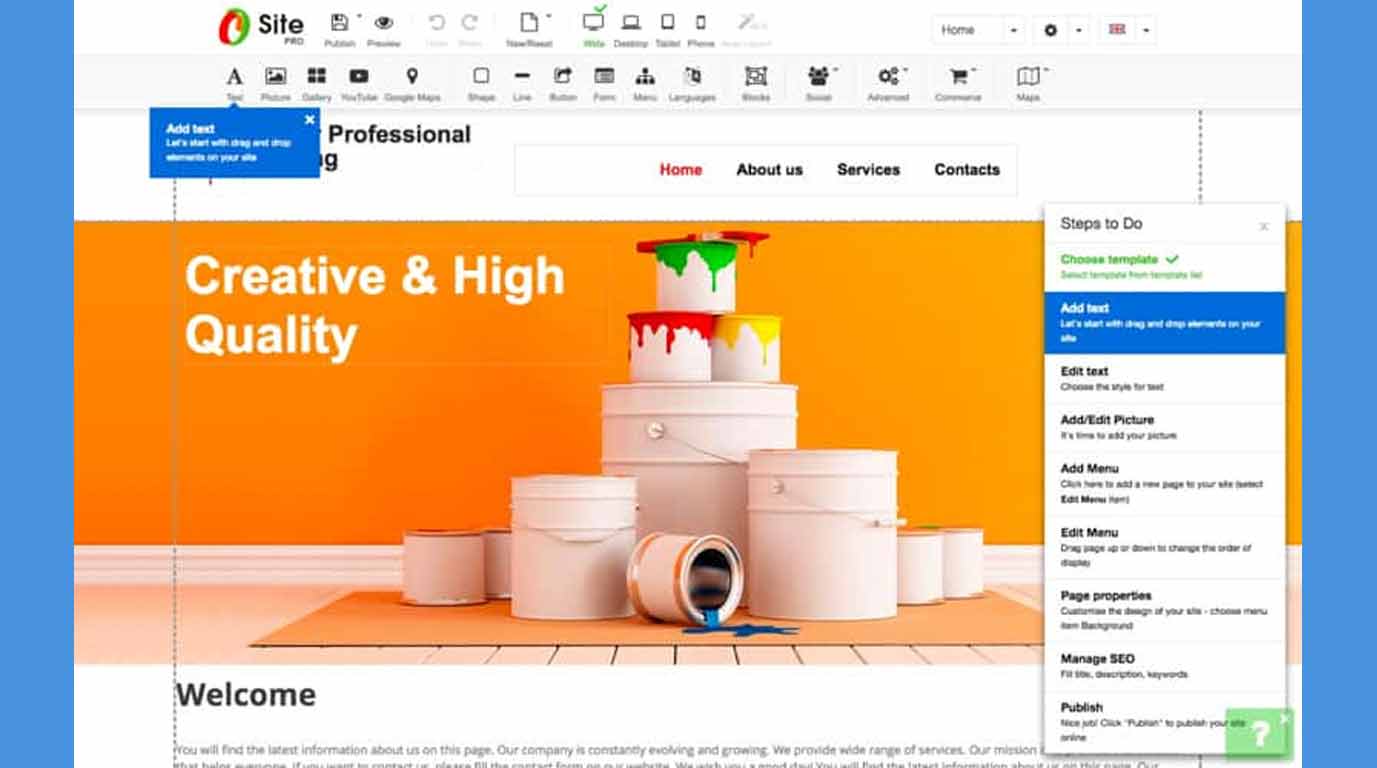Select the Page properties step

(x=1164, y=611)
